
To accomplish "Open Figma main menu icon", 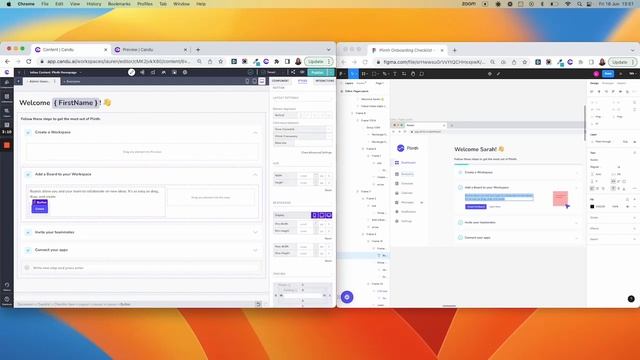I will coord(342,74).
